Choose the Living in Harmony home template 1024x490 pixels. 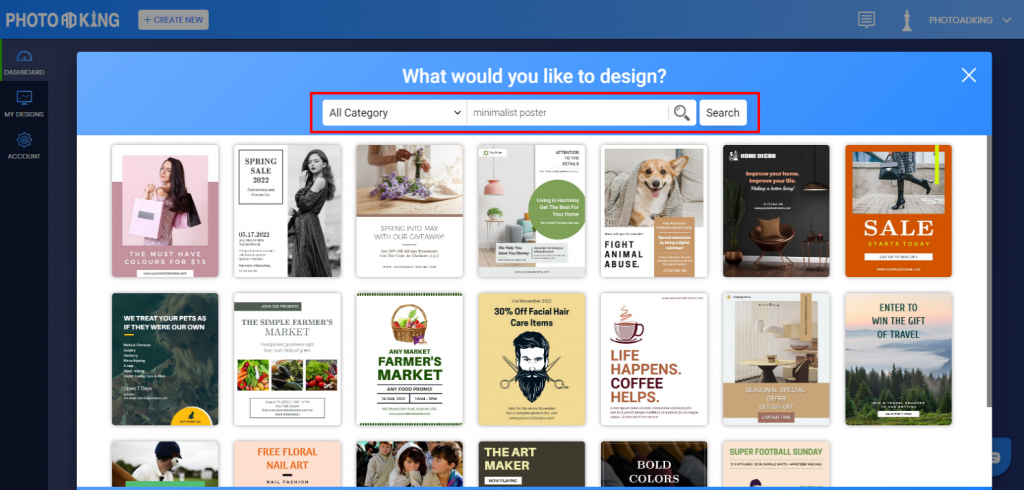pos(532,211)
